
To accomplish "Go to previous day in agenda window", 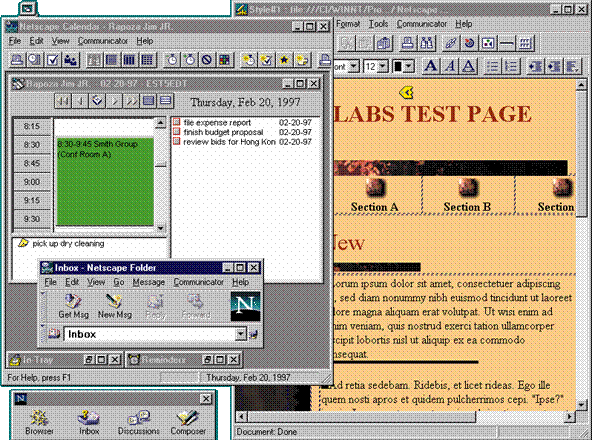I will (80, 101).
